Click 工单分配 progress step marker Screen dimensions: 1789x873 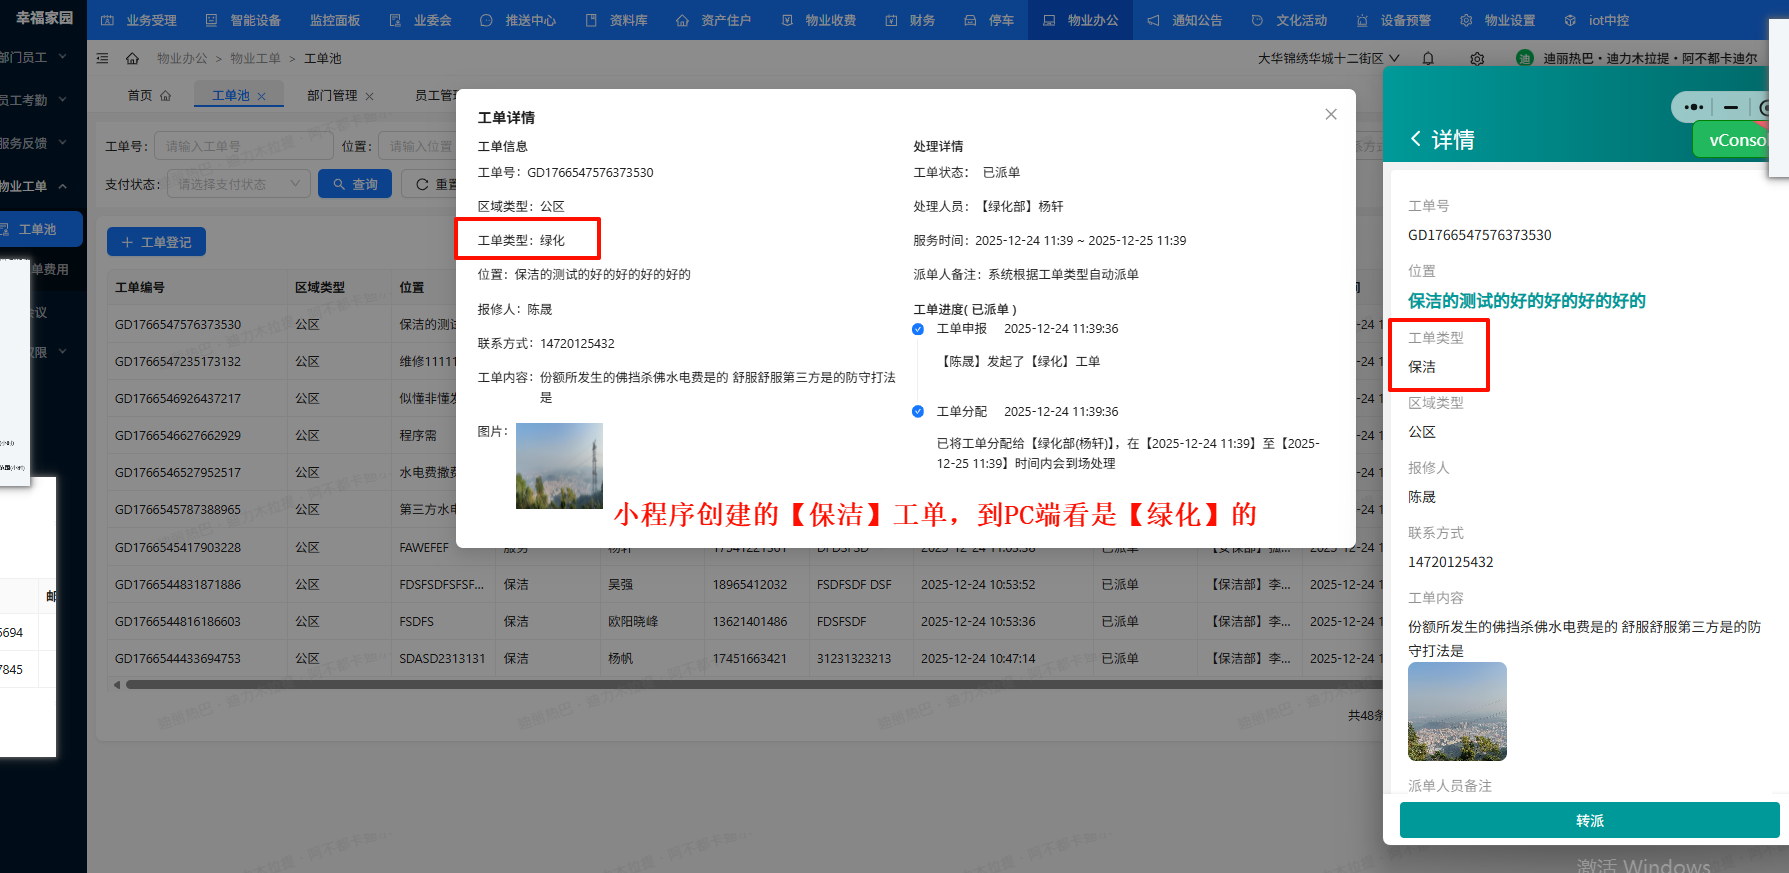[x=918, y=411]
